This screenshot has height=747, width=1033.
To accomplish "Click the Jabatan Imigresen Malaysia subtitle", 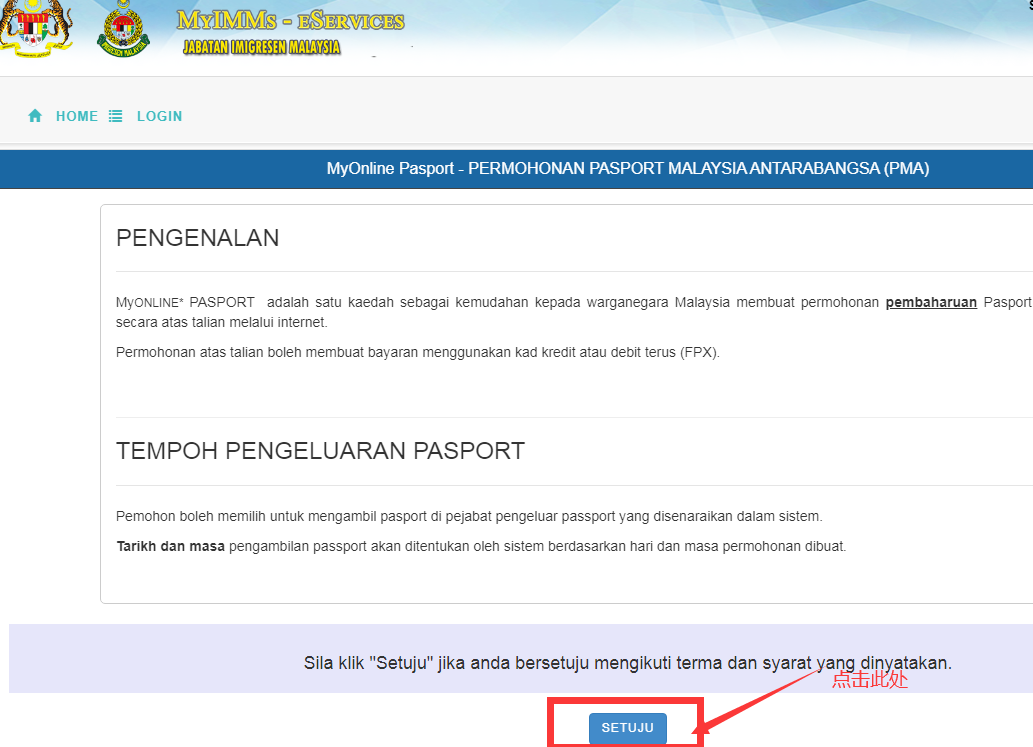I will pos(262,47).
